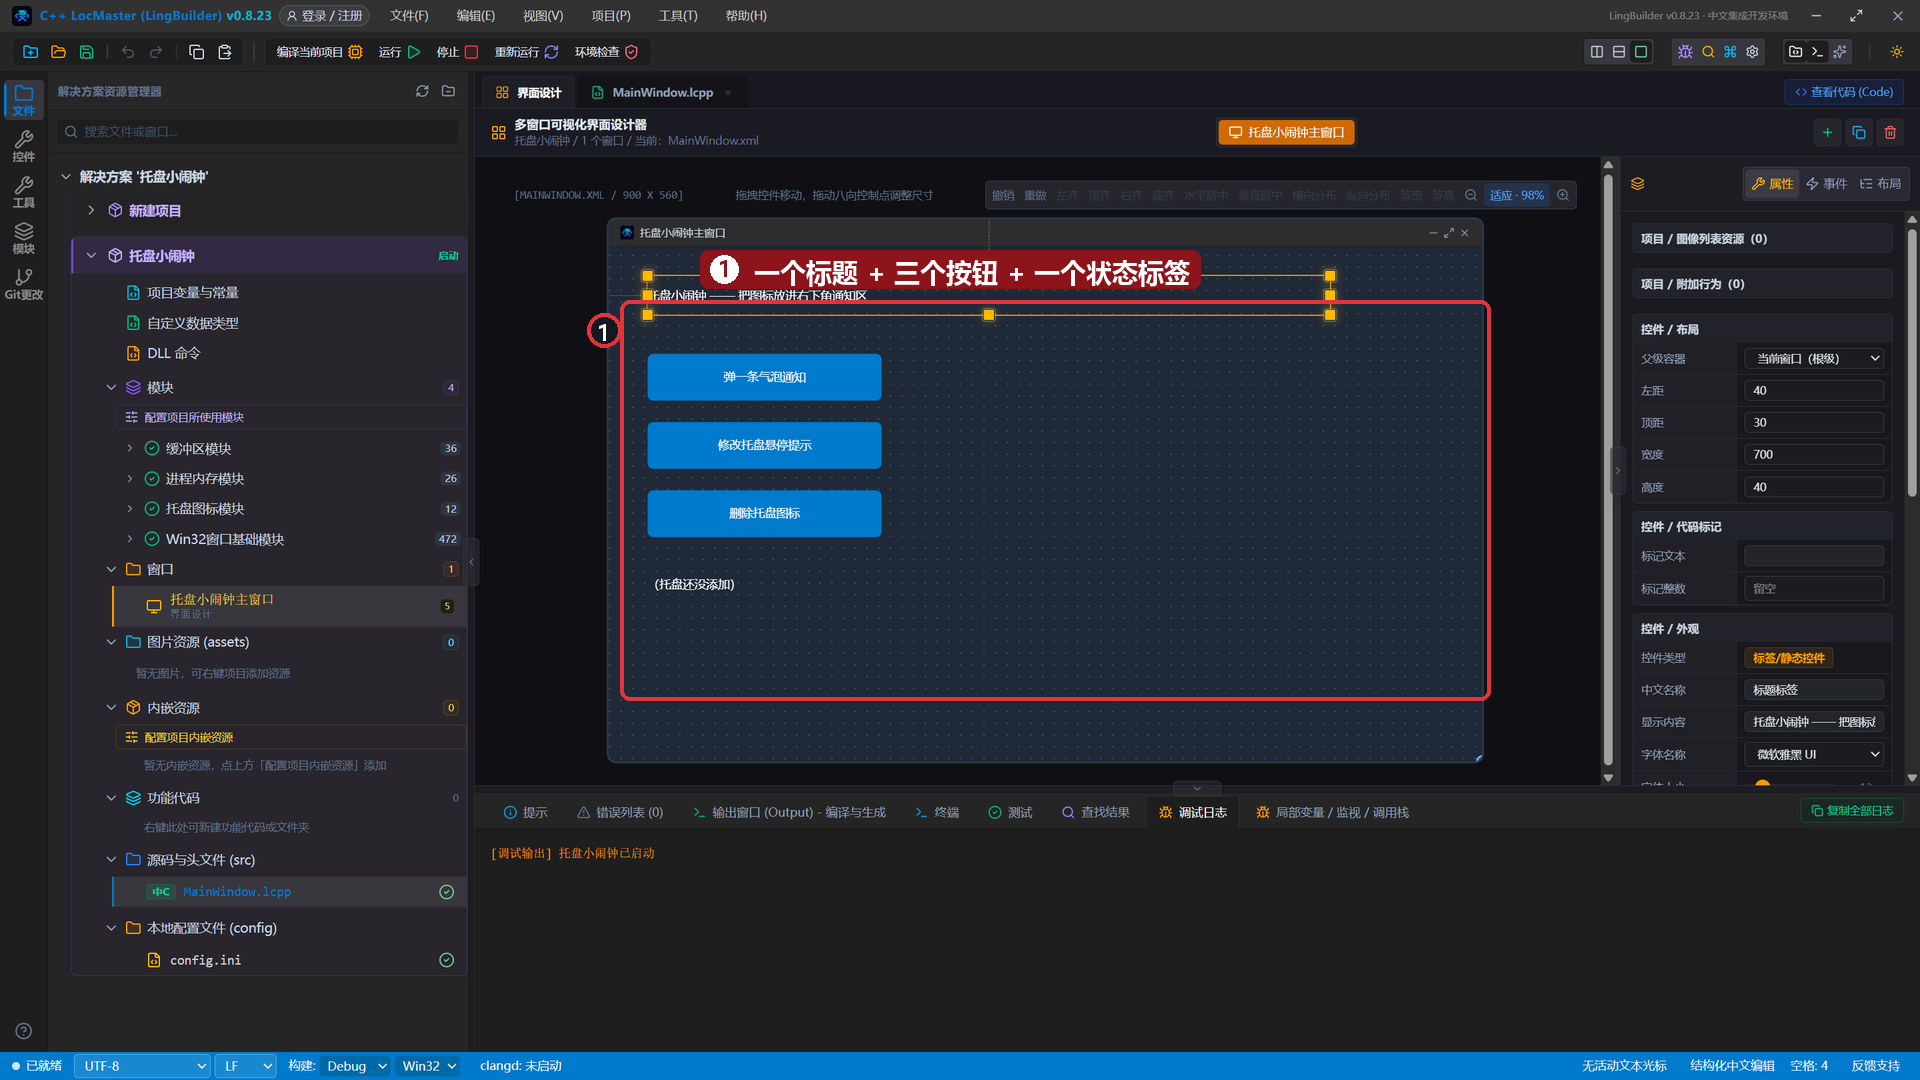Click the 查看代码 (Code) button
This screenshot has width=1920, height=1080.
pyautogui.click(x=1844, y=92)
